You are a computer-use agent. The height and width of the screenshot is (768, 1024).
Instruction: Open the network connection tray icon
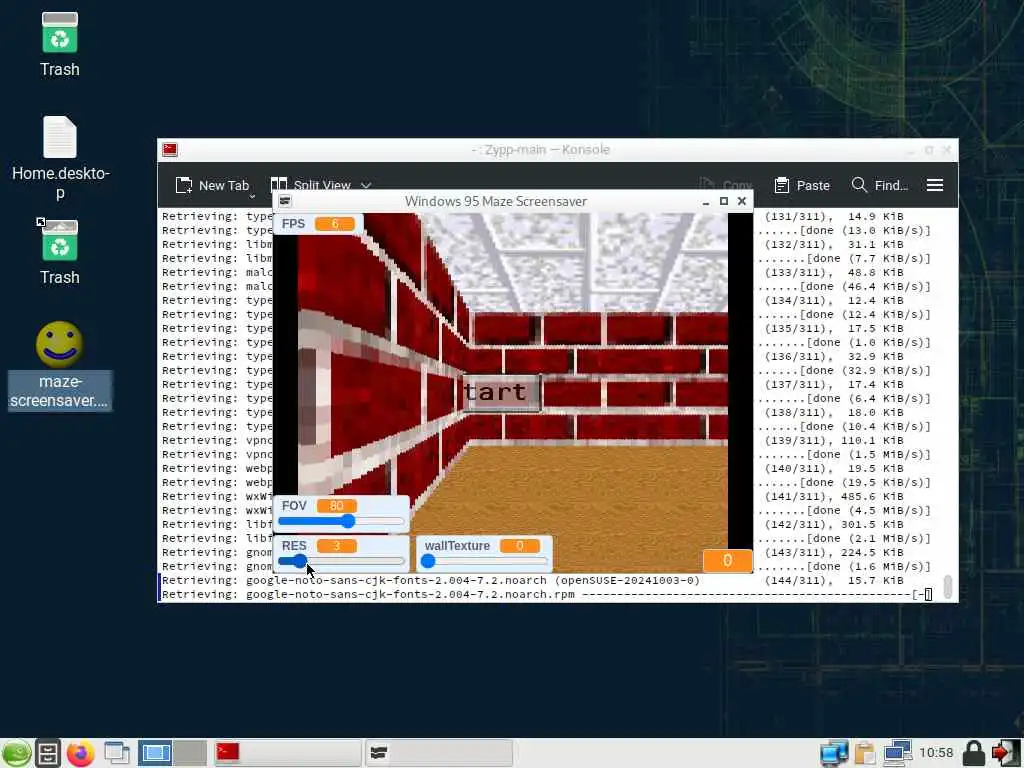897,753
